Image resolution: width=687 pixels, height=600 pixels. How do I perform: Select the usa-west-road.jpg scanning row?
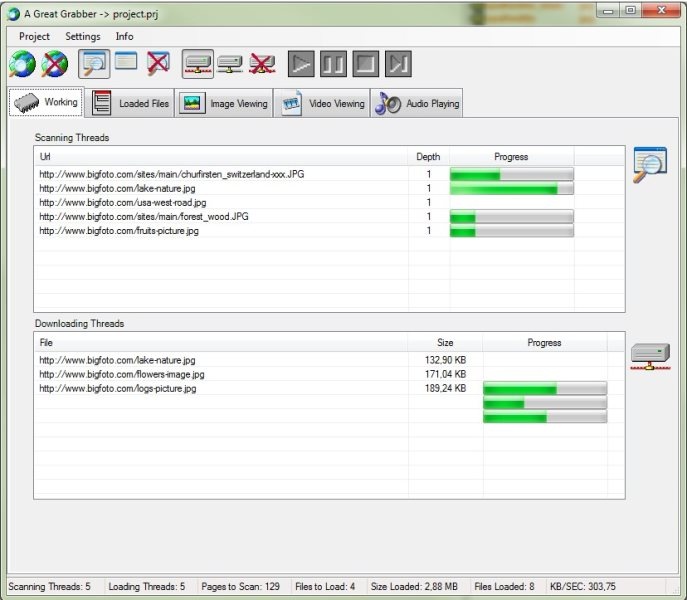pyautogui.click(x=329, y=202)
